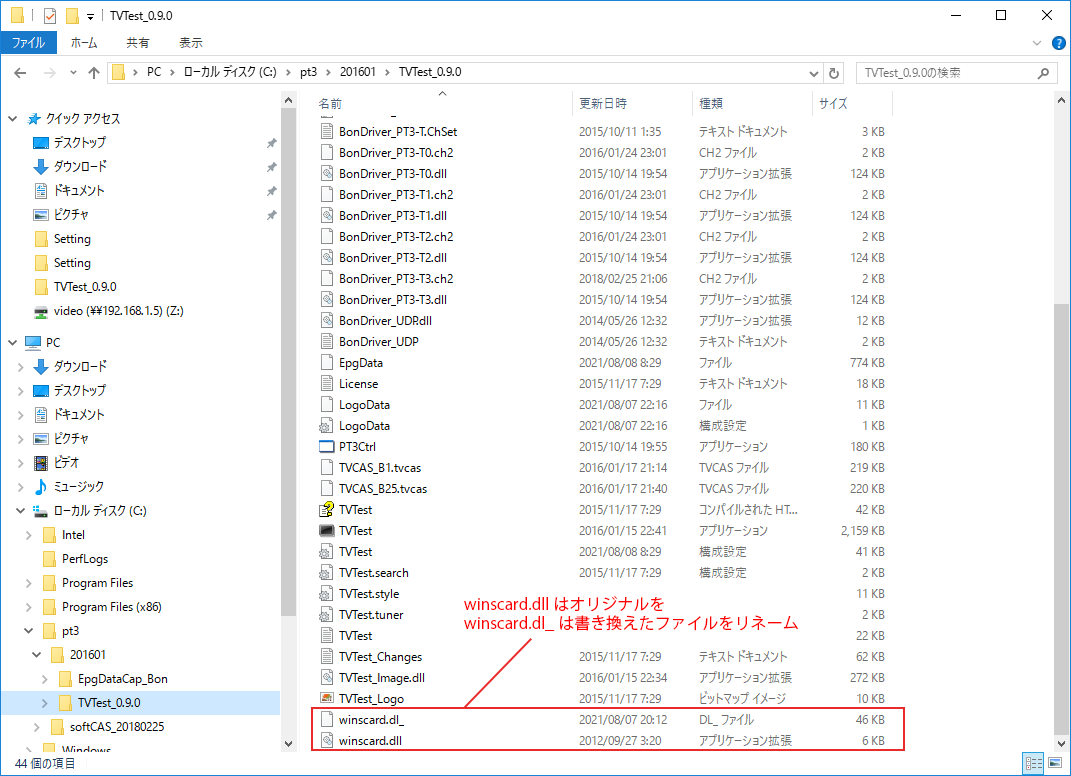
Task: Click the ビデオ folder icon in tree
Action: (x=41, y=462)
